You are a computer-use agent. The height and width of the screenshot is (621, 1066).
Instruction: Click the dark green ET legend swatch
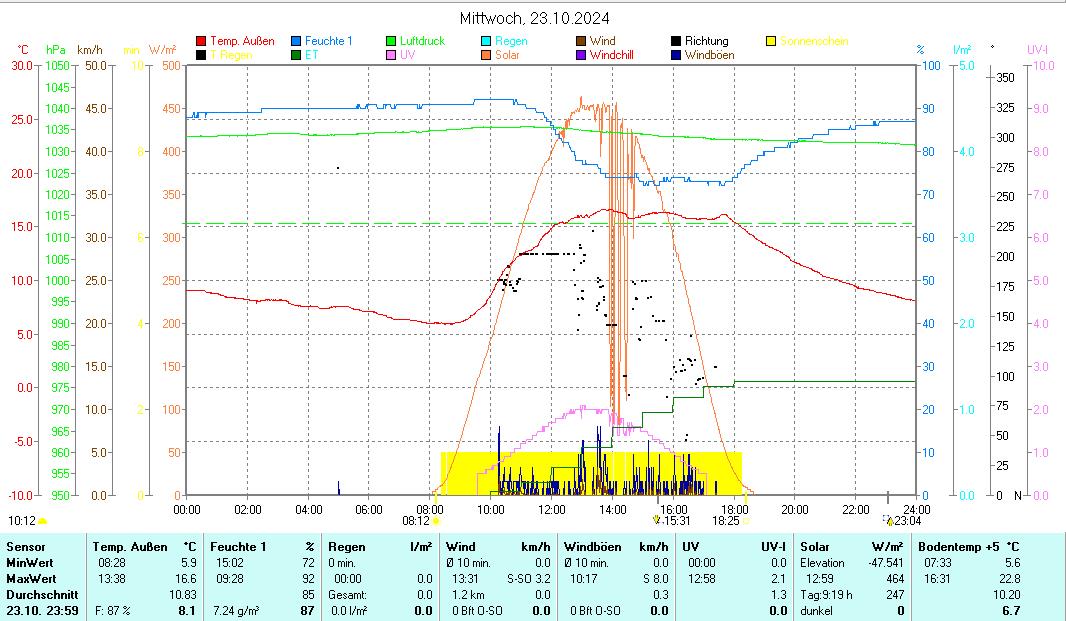pos(296,55)
